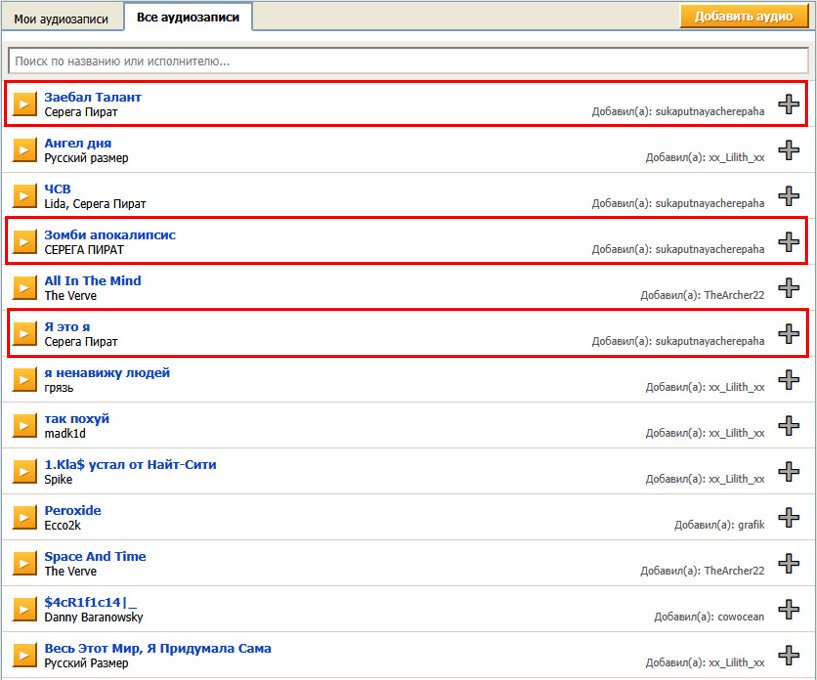Click the "я ненавижу людей" title

point(107,373)
